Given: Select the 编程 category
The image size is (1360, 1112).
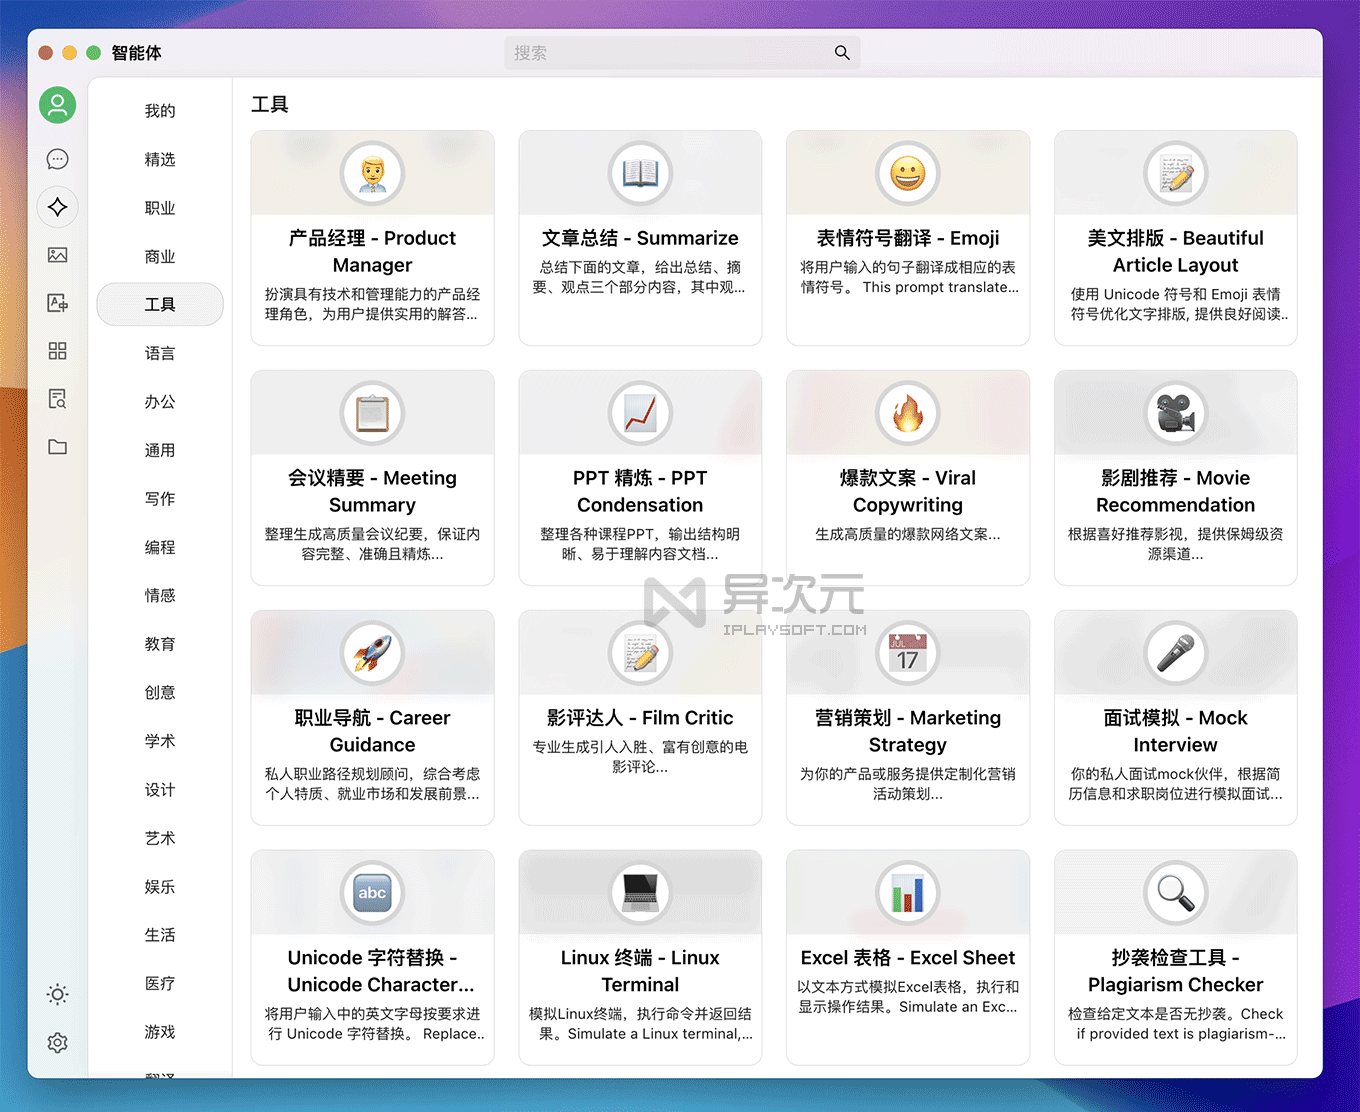Looking at the screenshot, I should tap(160, 547).
